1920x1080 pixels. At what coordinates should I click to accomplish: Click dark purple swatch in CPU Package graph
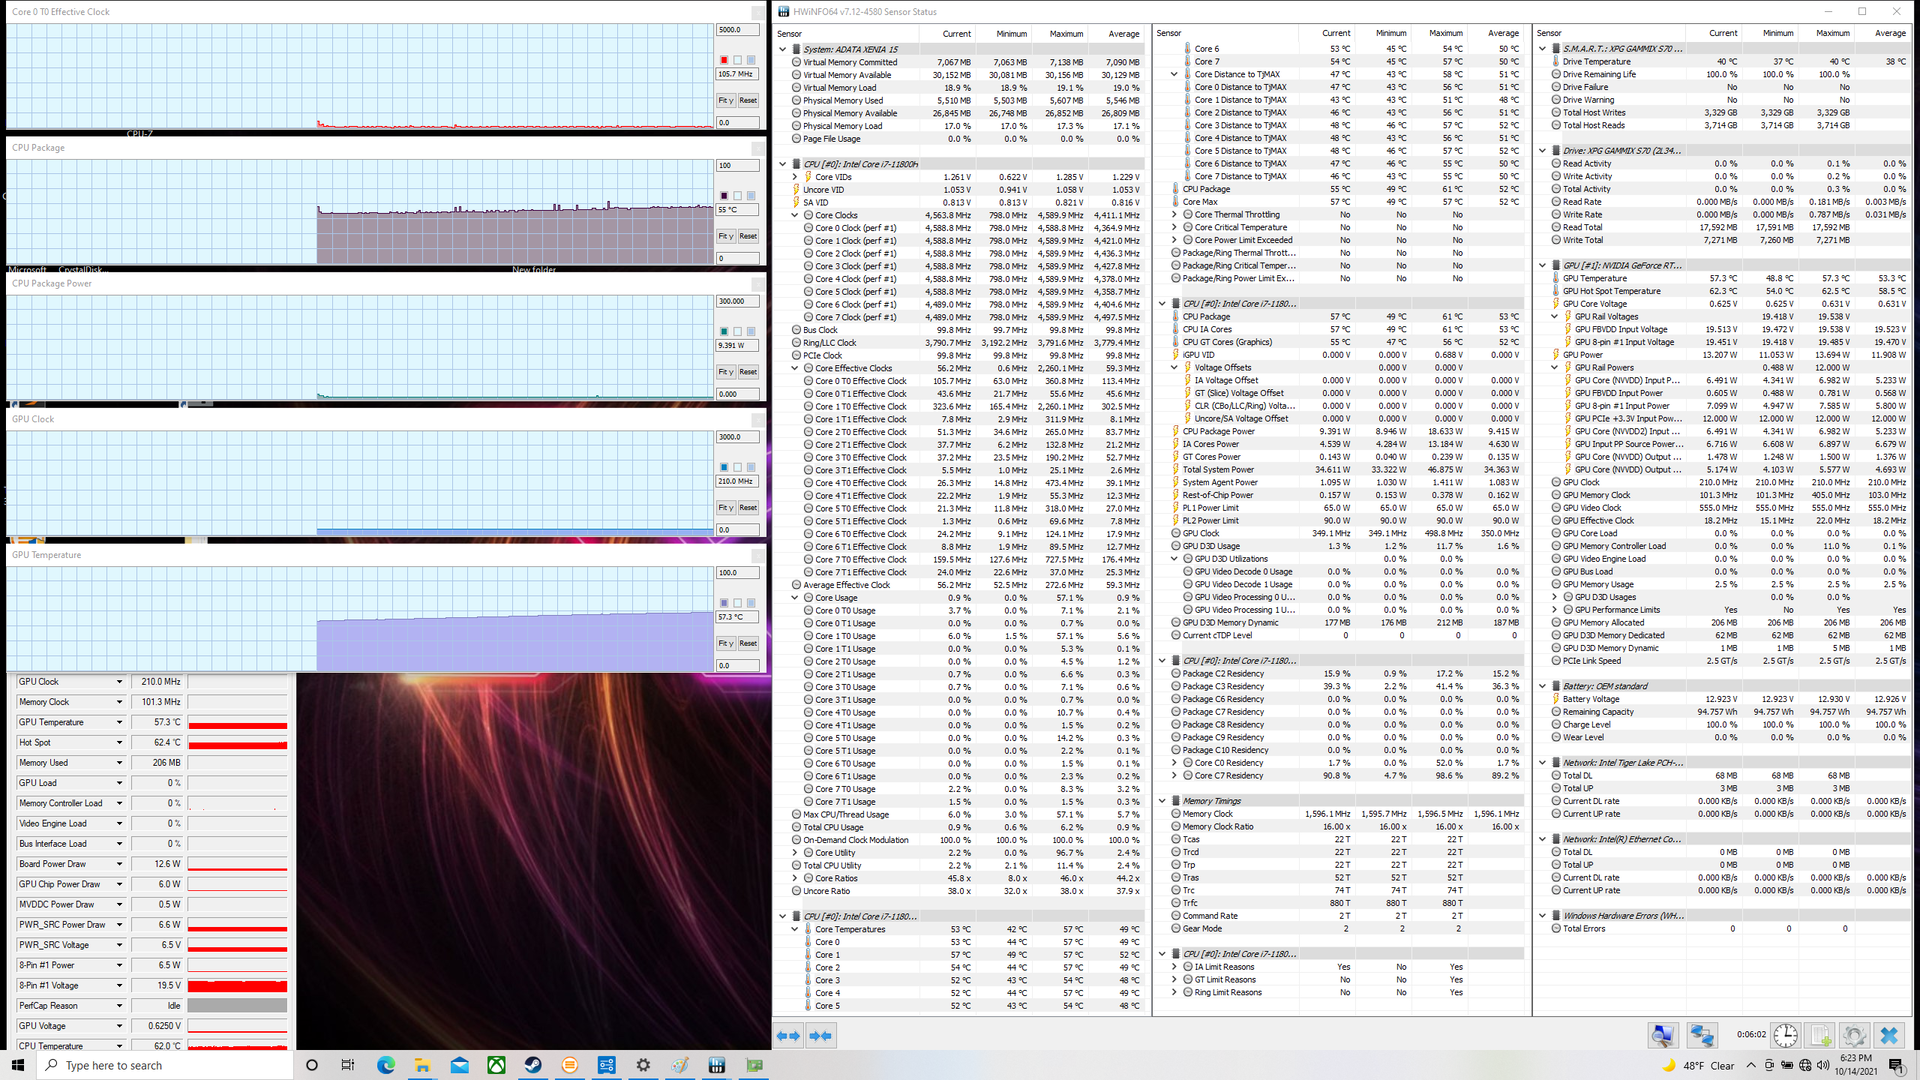pos(724,196)
